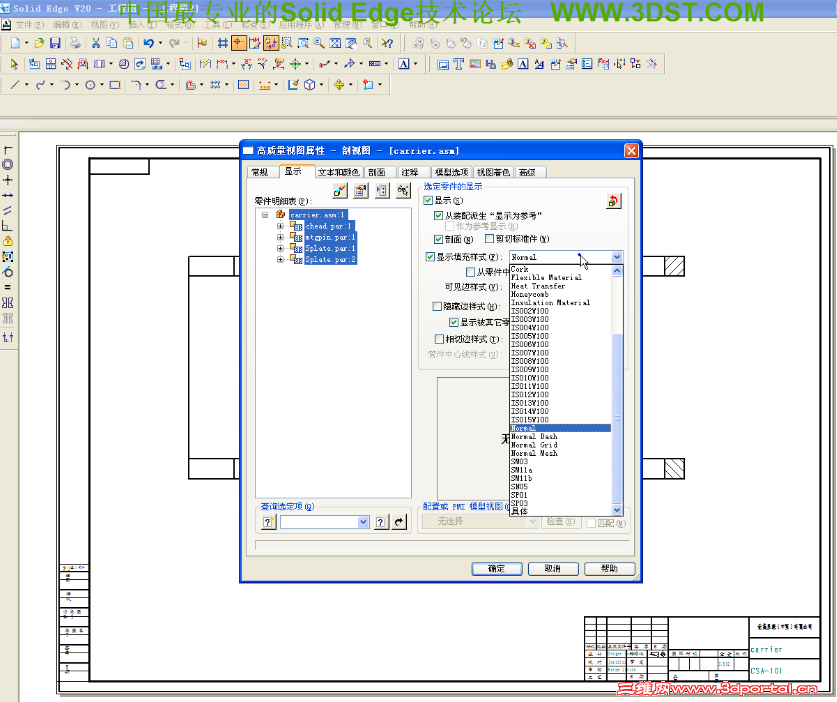Select Honeycomb in fill style list

pyautogui.click(x=560, y=295)
